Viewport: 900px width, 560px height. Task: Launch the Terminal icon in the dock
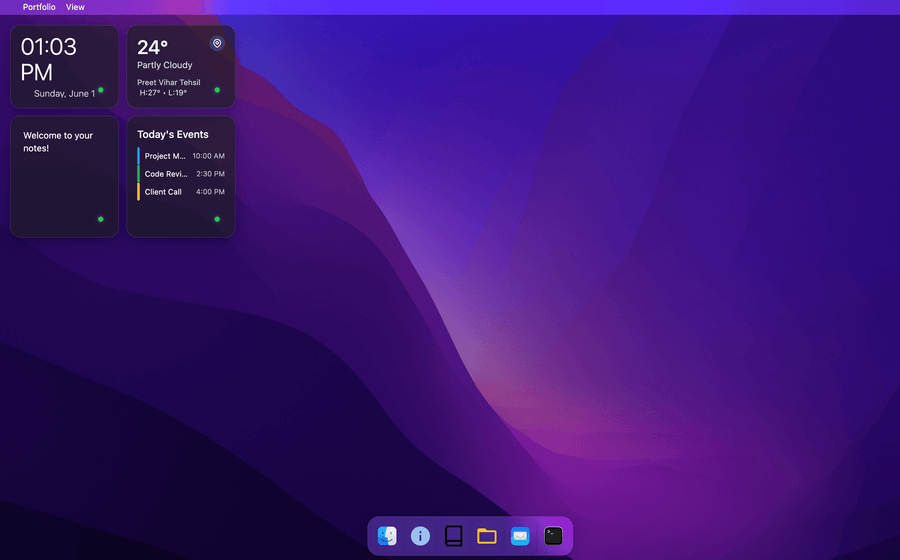(x=553, y=536)
